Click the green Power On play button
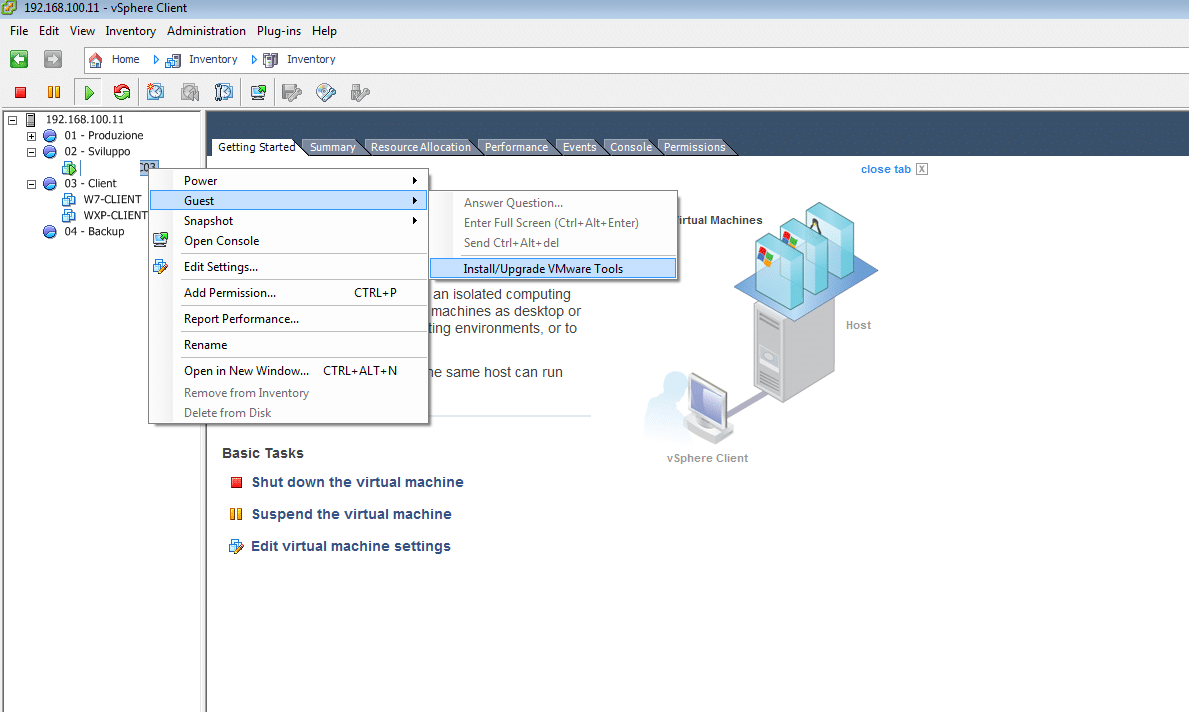Viewport: 1189px width, 712px height. [x=89, y=93]
